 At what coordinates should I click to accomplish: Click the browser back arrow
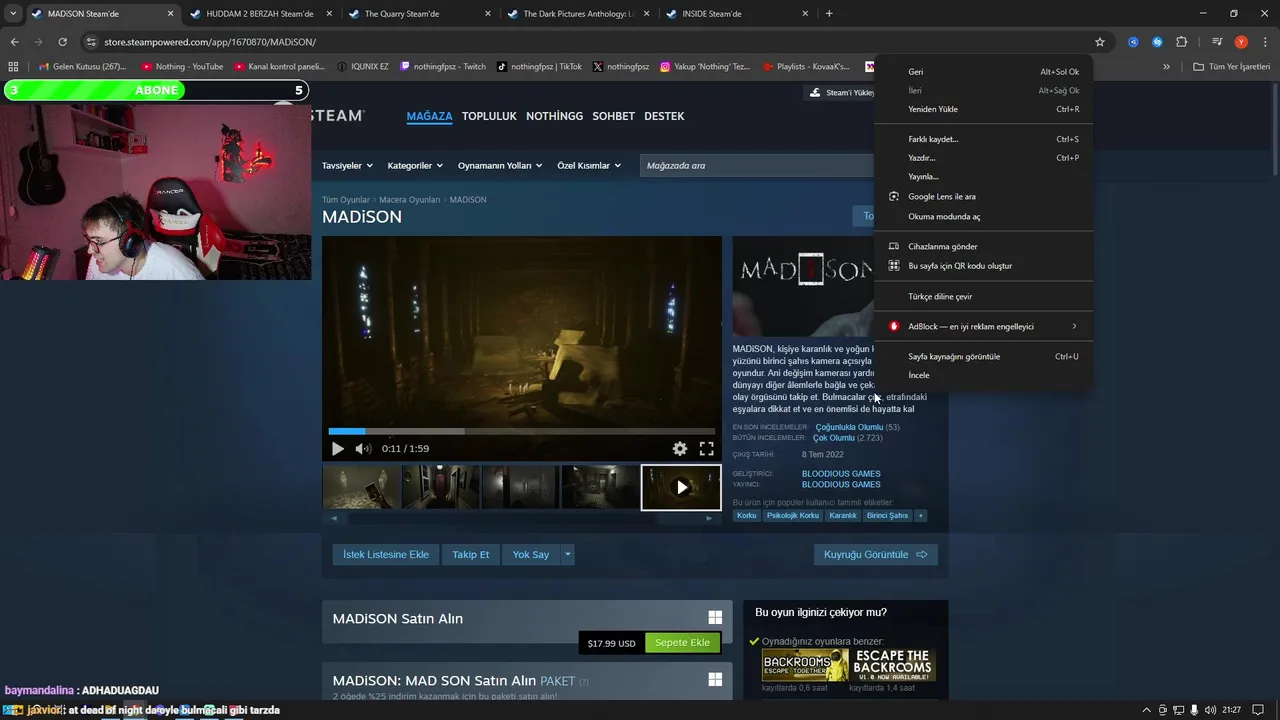14,42
